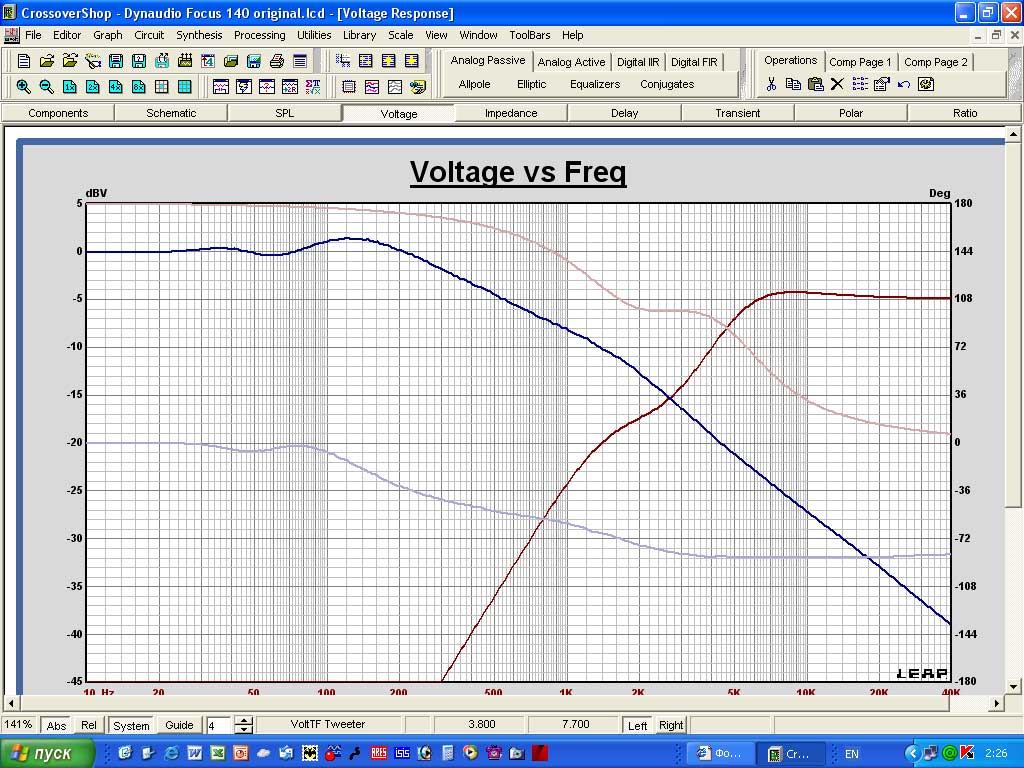
Task: Click the Equalizers button
Action: pos(595,84)
